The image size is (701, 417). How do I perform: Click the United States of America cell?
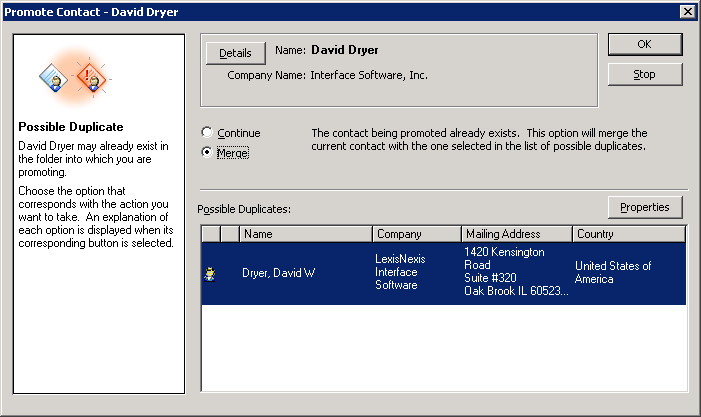click(613, 272)
